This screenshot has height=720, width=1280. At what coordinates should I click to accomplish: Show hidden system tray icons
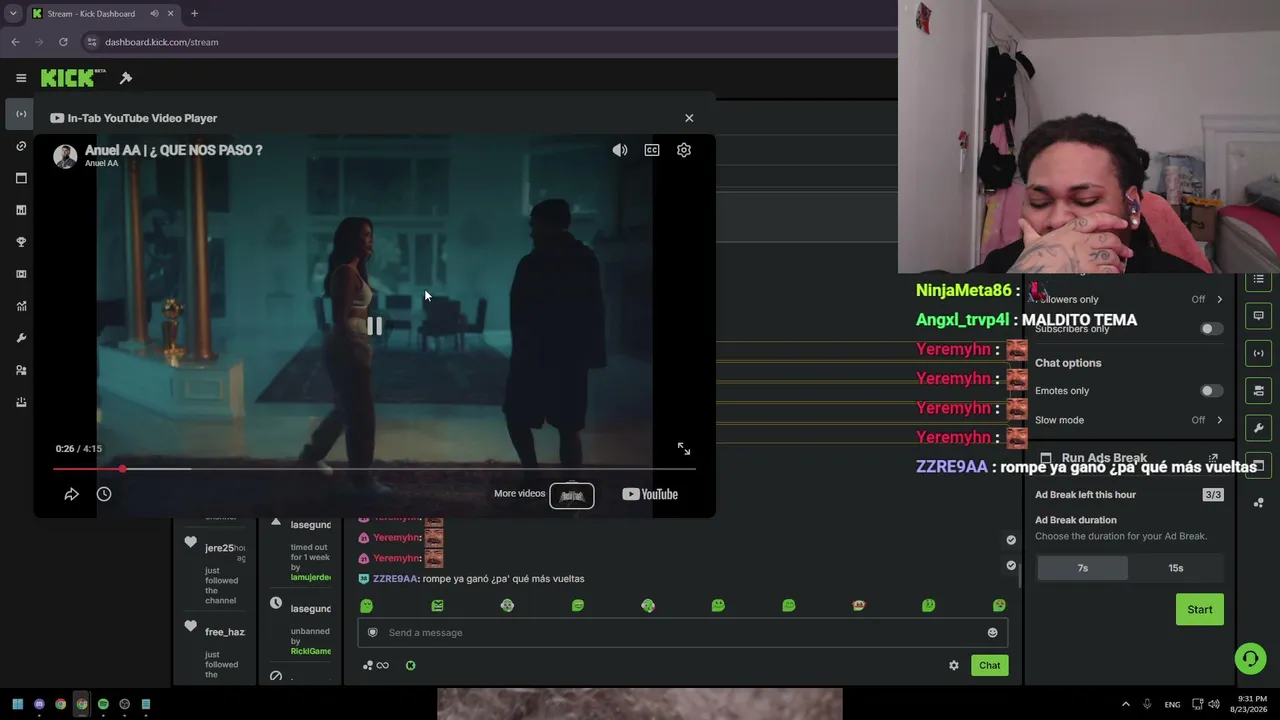point(1125,704)
